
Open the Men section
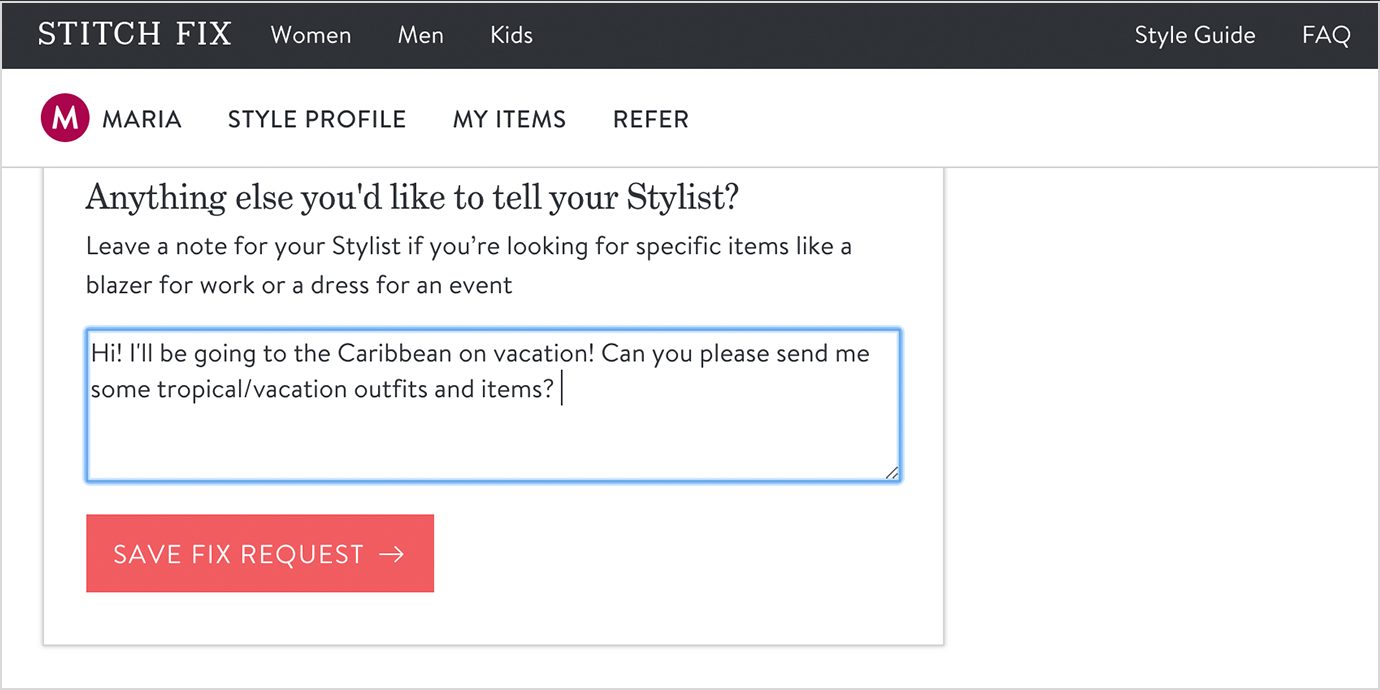pyautogui.click(x=420, y=35)
